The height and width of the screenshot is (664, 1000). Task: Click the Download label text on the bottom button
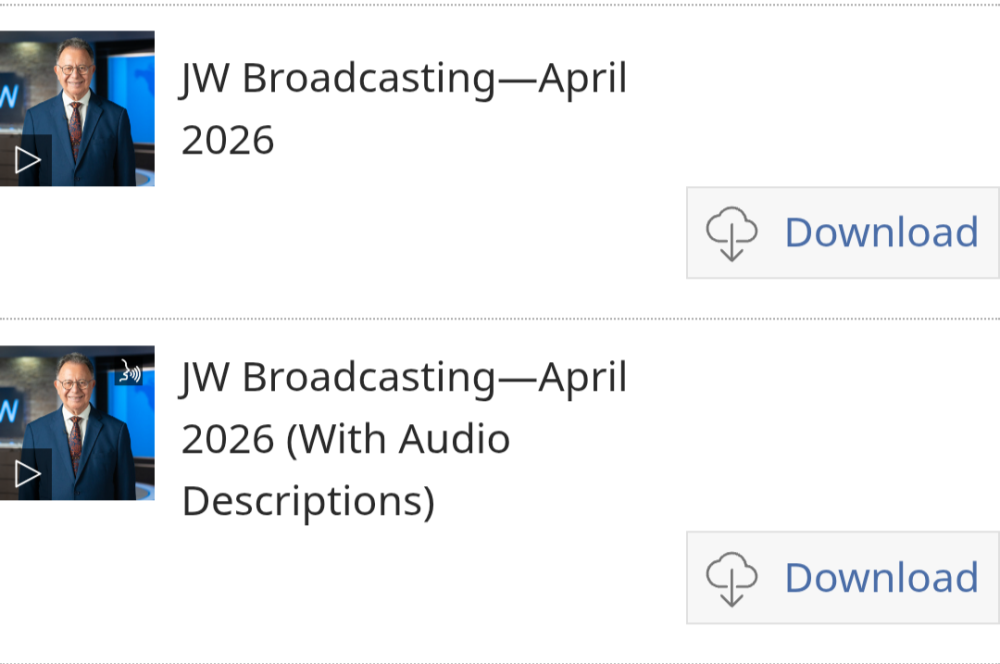[882, 577]
